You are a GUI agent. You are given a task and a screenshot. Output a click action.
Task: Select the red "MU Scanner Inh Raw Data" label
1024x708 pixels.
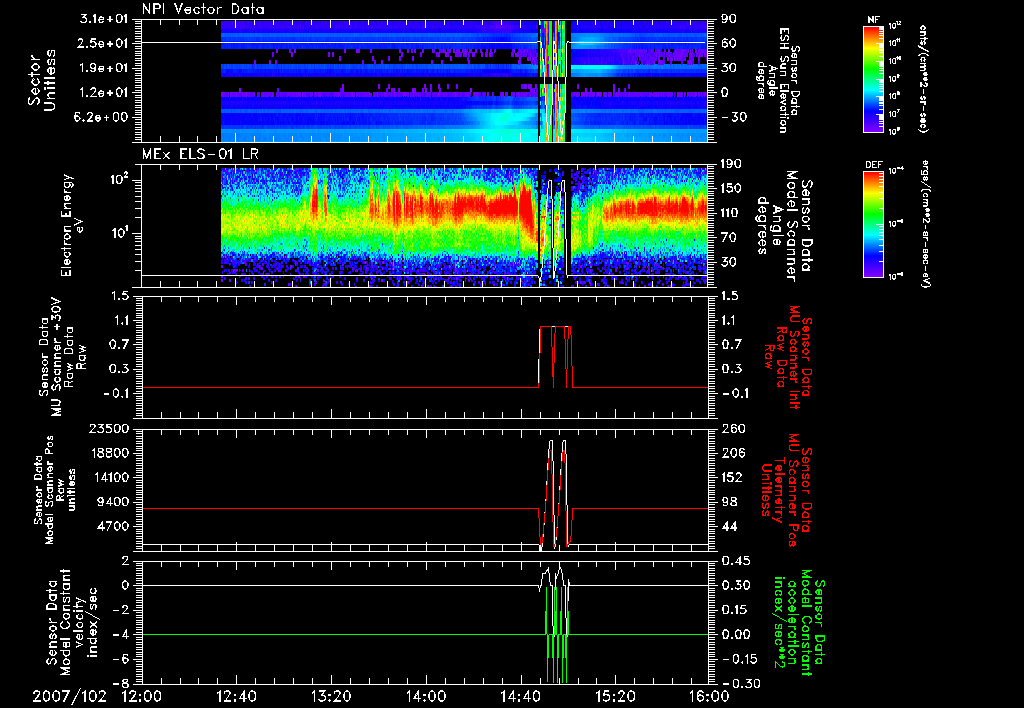pyautogui.click(x=789, y=358)
